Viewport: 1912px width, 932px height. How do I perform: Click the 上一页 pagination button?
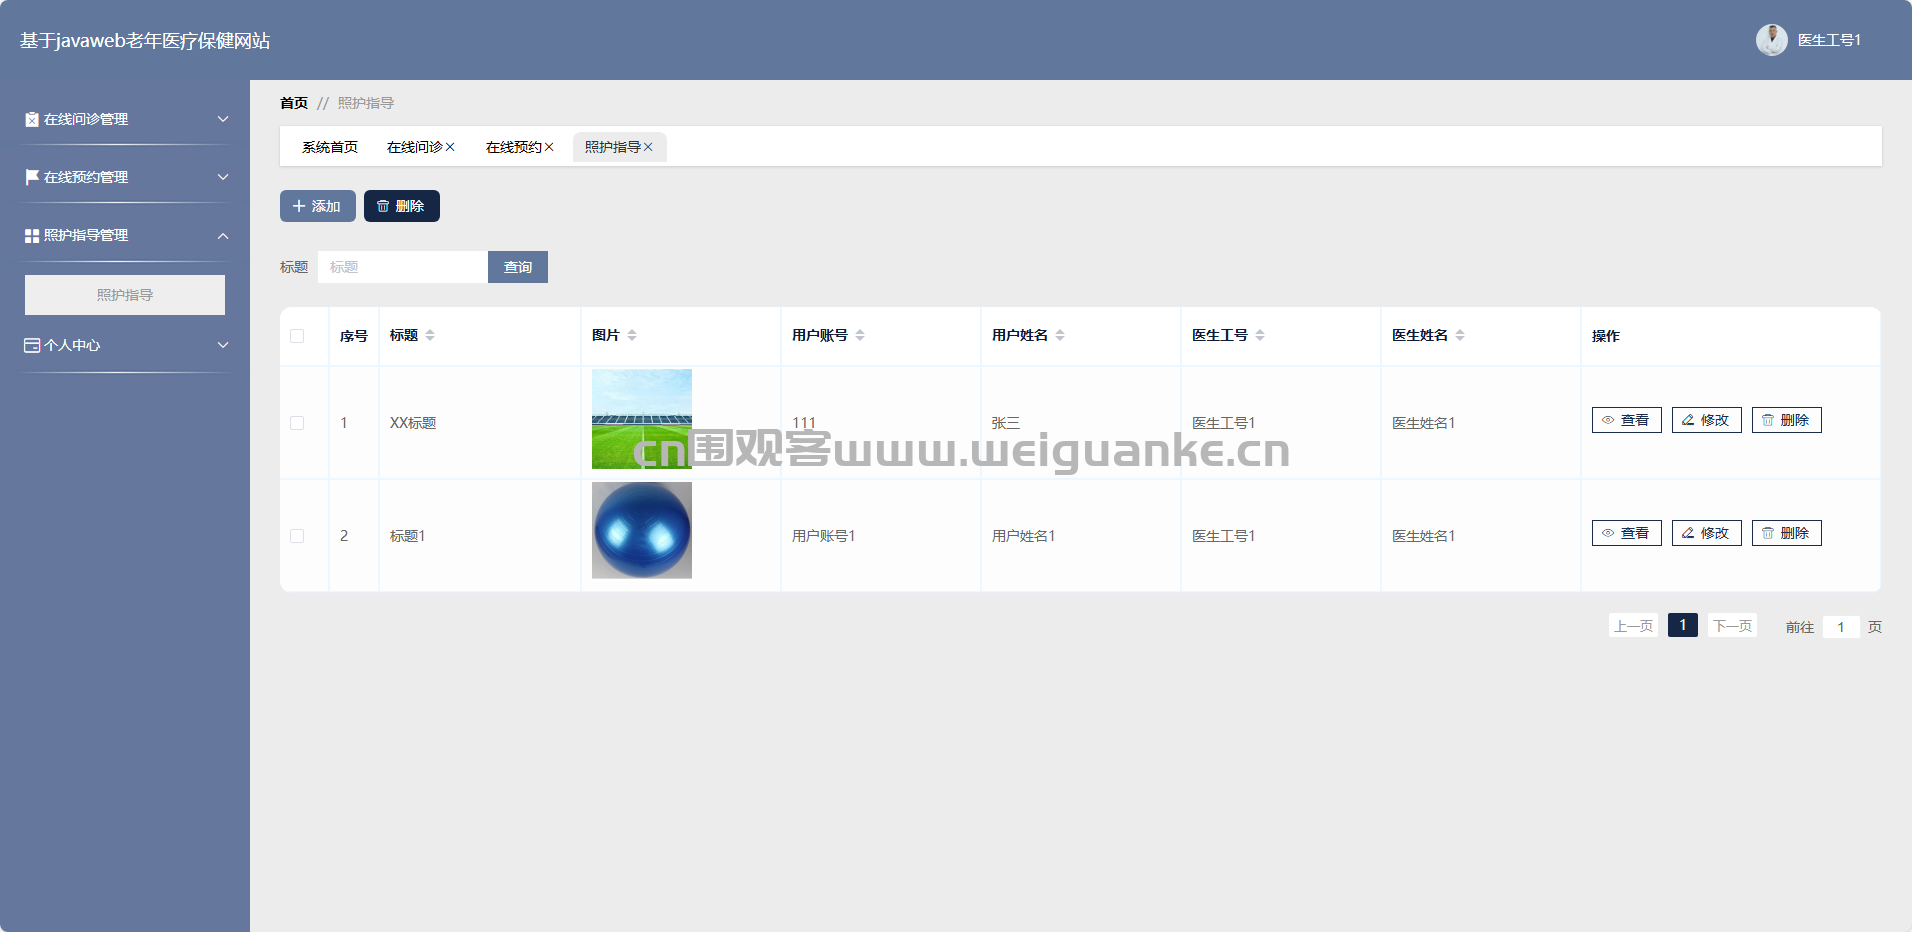[1633, 626]
